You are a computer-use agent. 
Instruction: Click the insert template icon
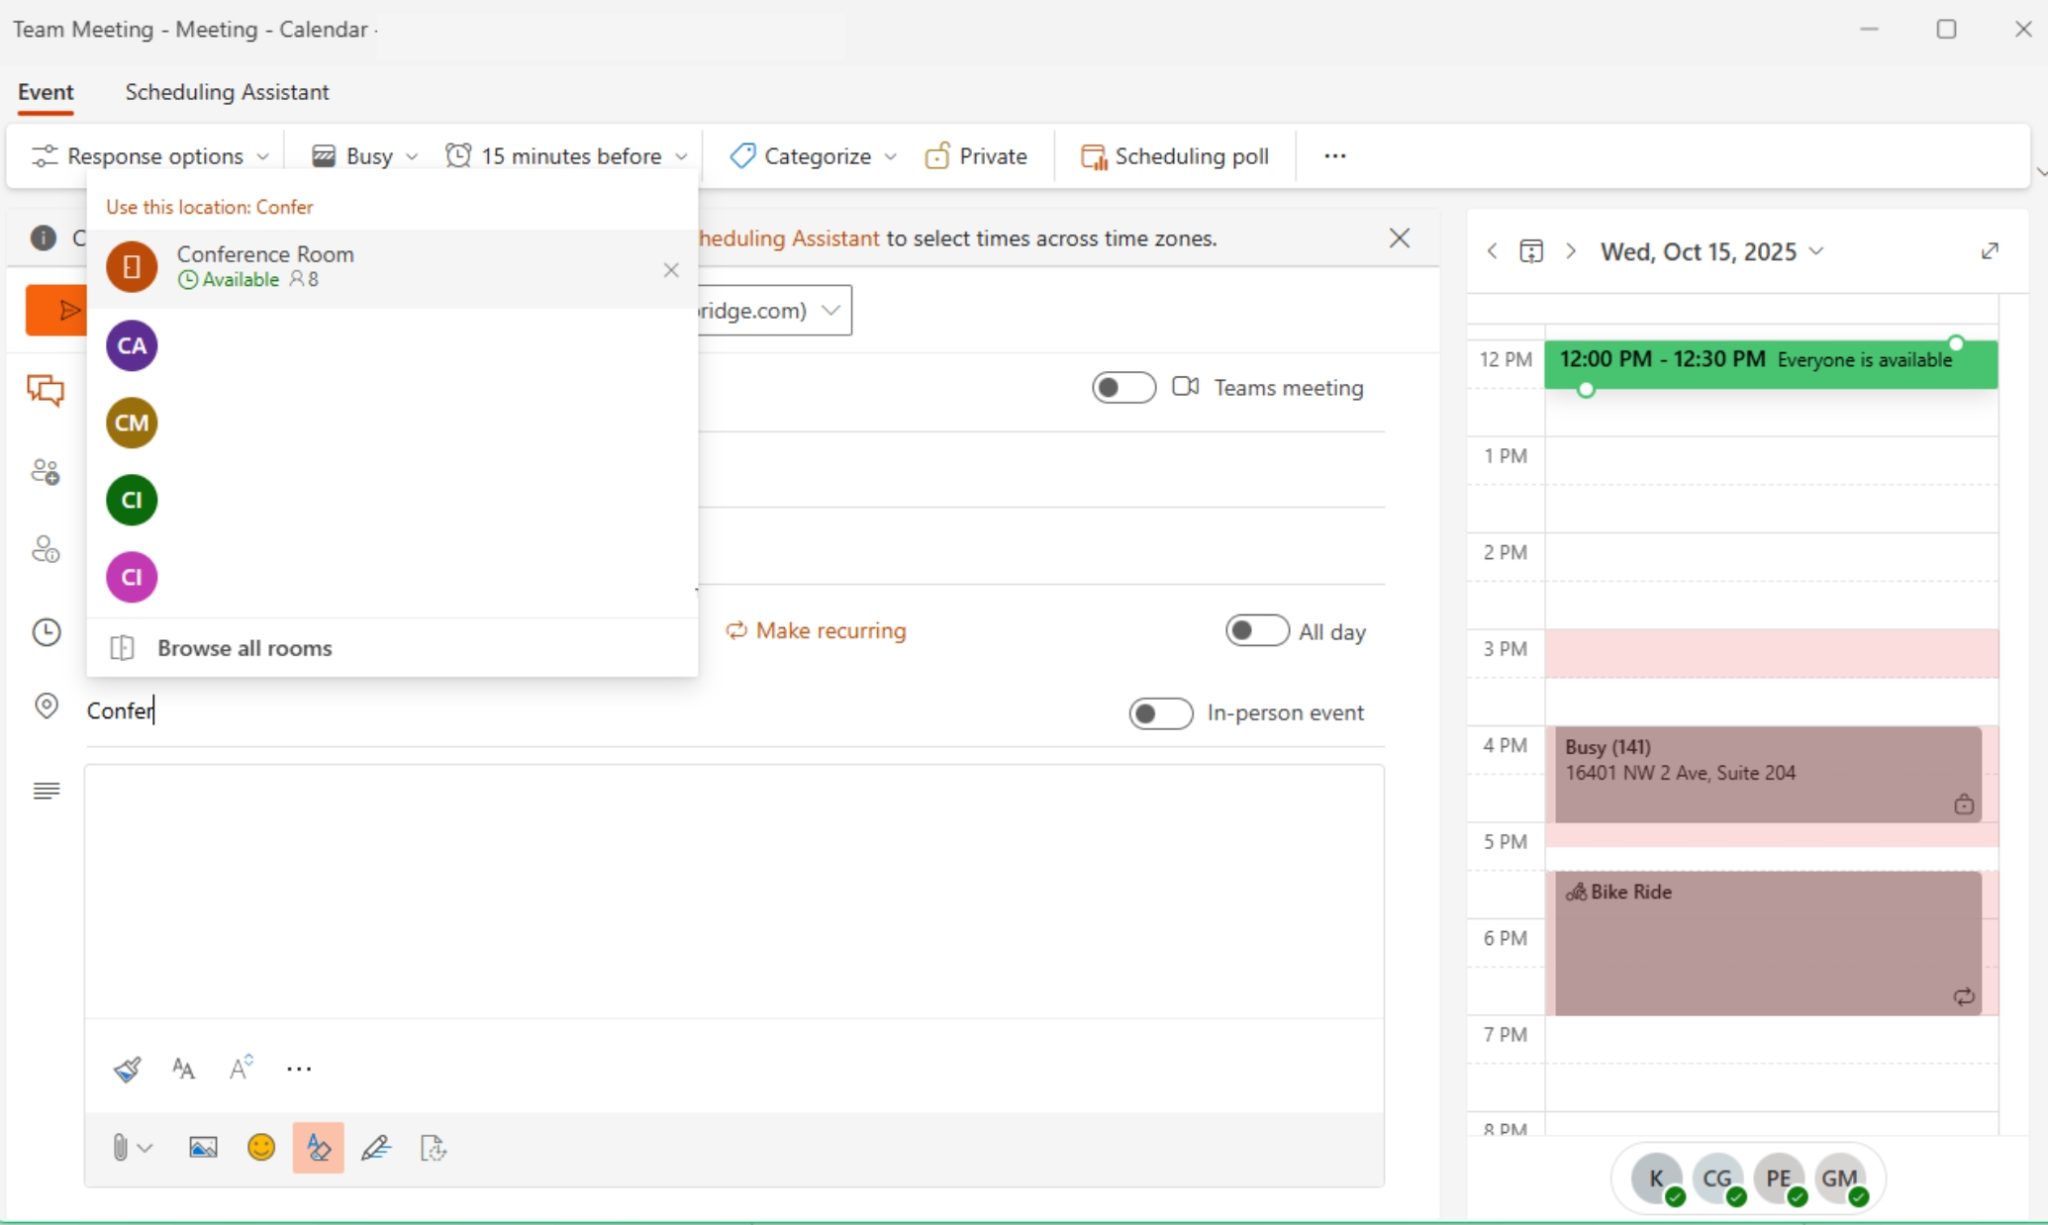point(433,1148)
